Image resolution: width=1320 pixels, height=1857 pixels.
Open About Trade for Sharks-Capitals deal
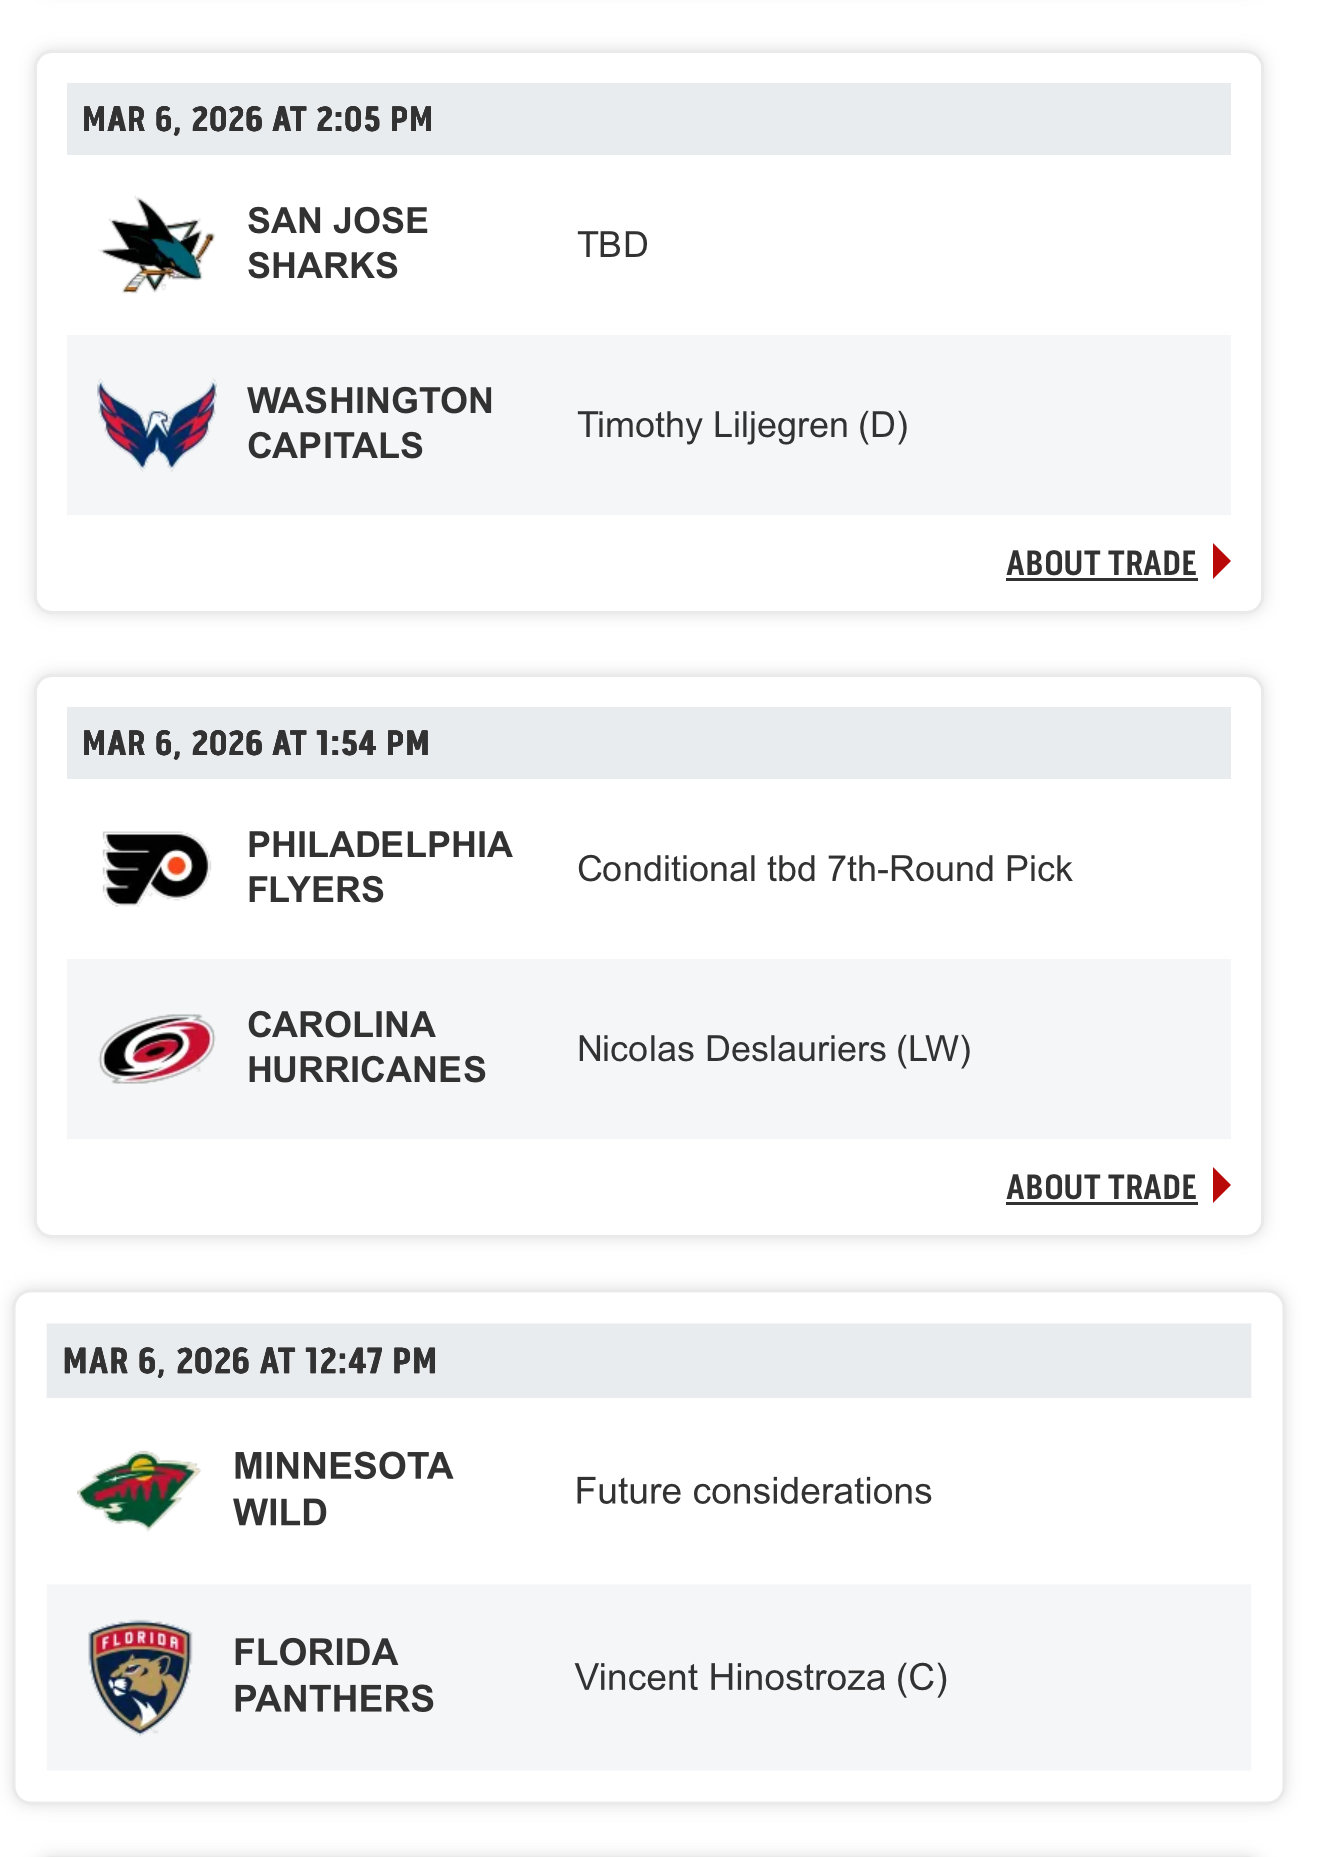pyautogui.click(x=1101, y=564)
